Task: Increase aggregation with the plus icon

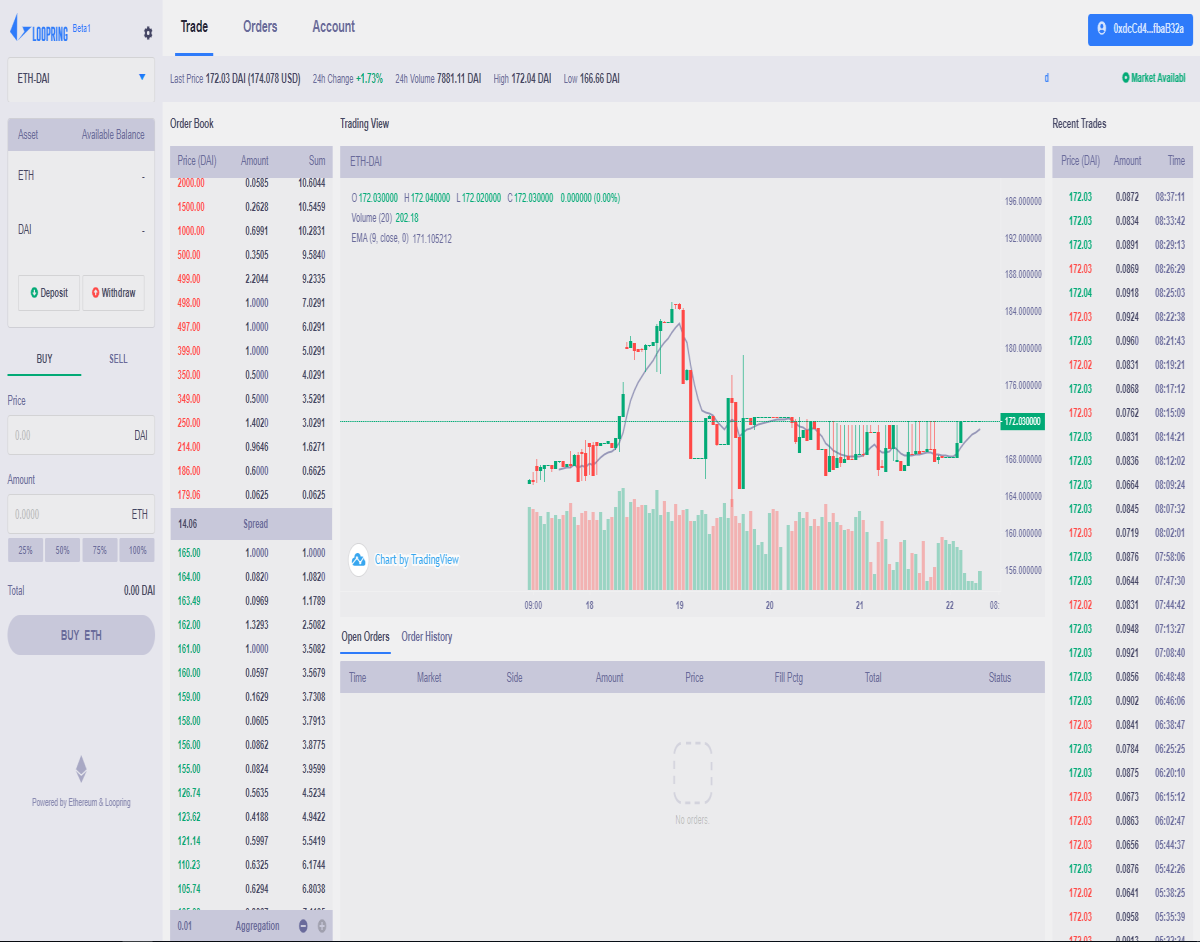Action: (322, 926)
